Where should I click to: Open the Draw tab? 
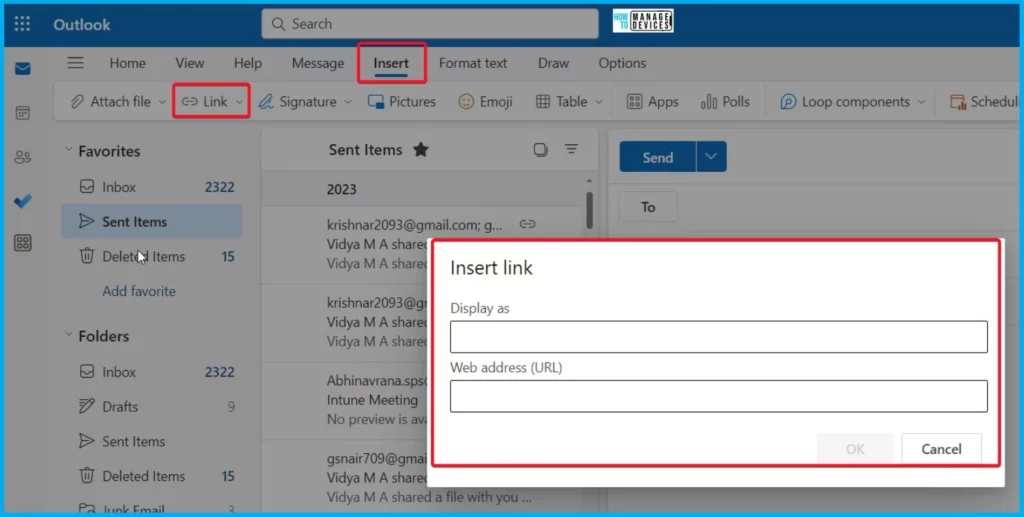[553, 63]
